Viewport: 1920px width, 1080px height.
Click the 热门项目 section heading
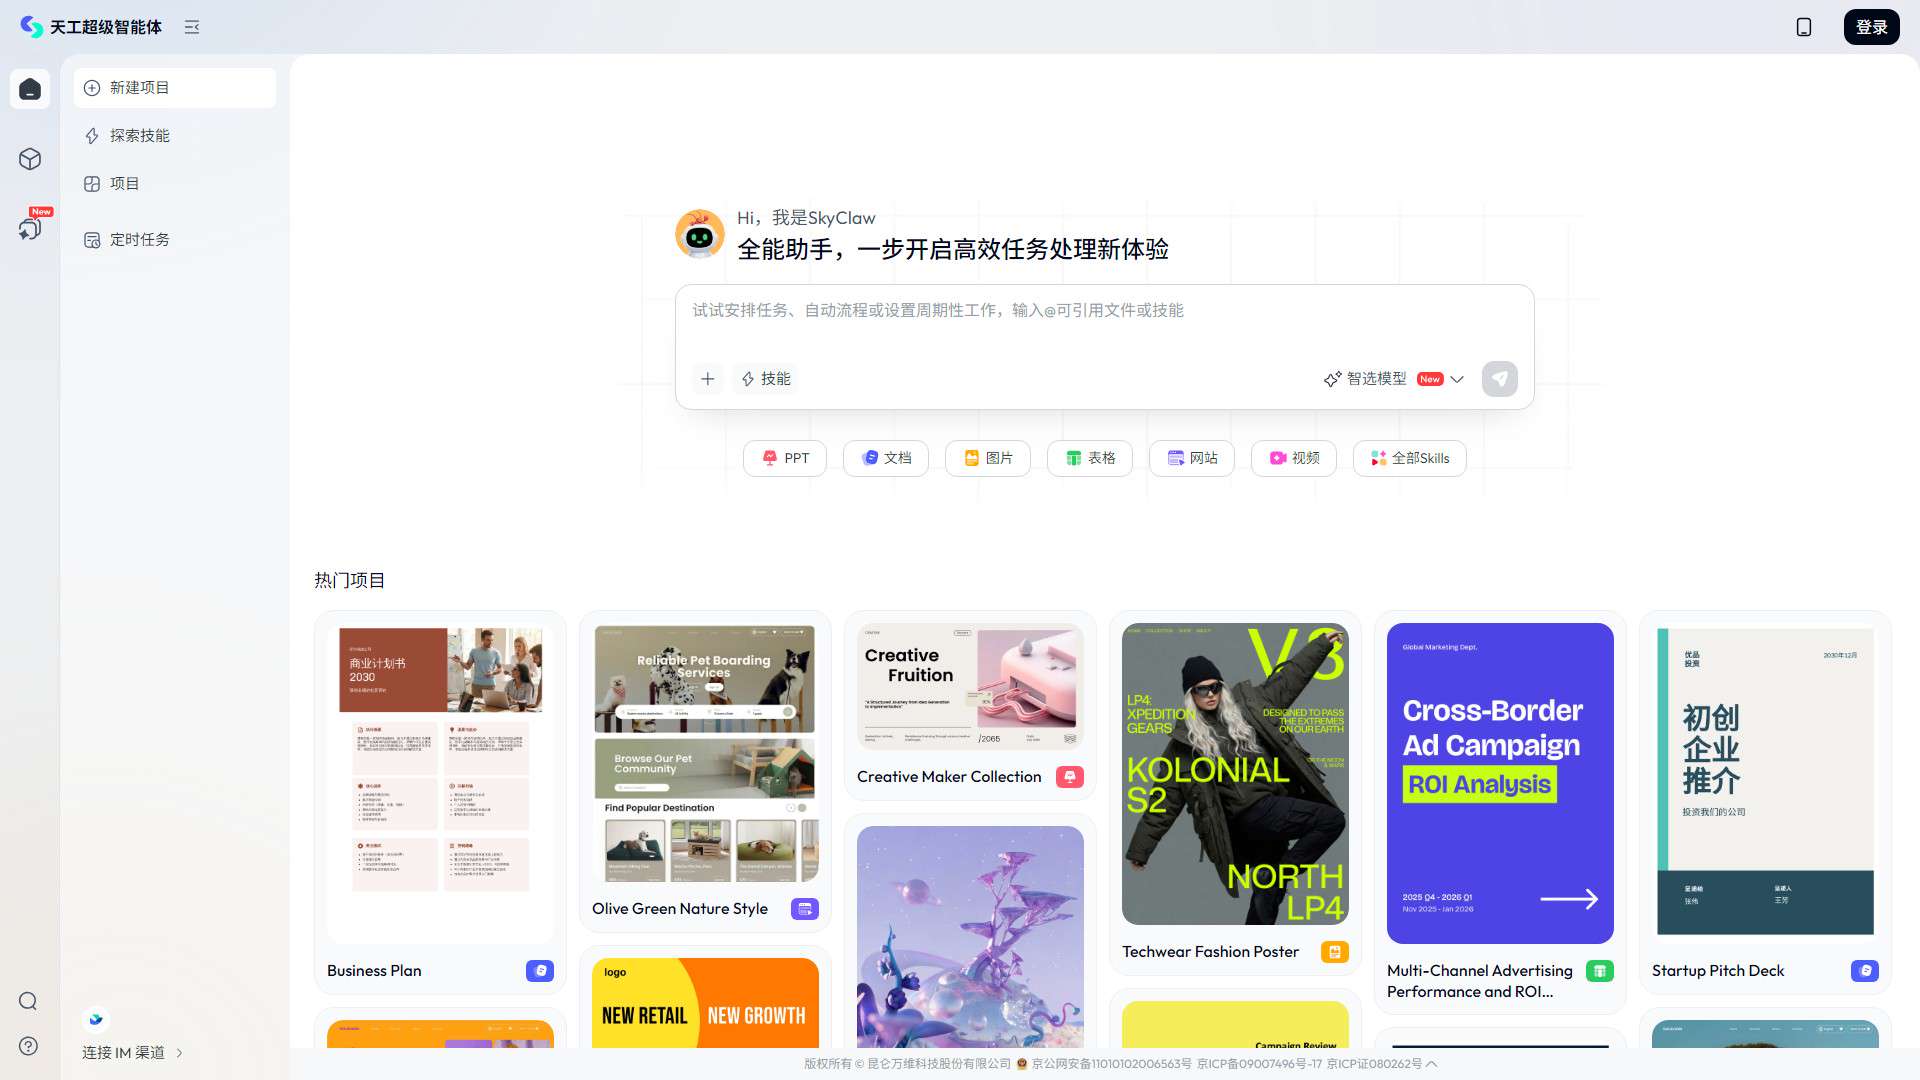349,581
